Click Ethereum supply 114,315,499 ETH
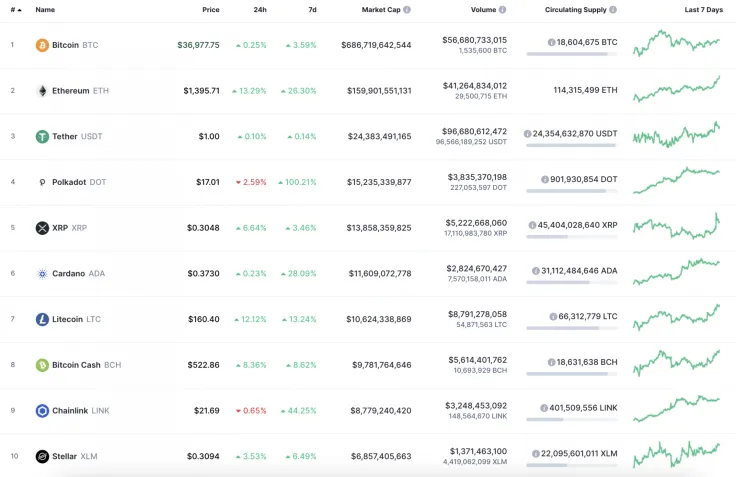Screen dimensions: 736x477 [x=585, y=90]
